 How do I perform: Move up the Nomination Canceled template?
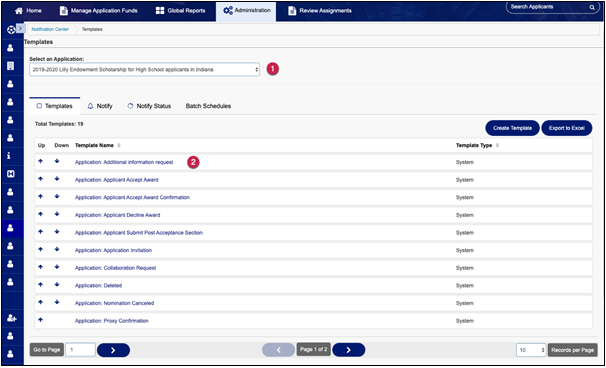point(41,302)
